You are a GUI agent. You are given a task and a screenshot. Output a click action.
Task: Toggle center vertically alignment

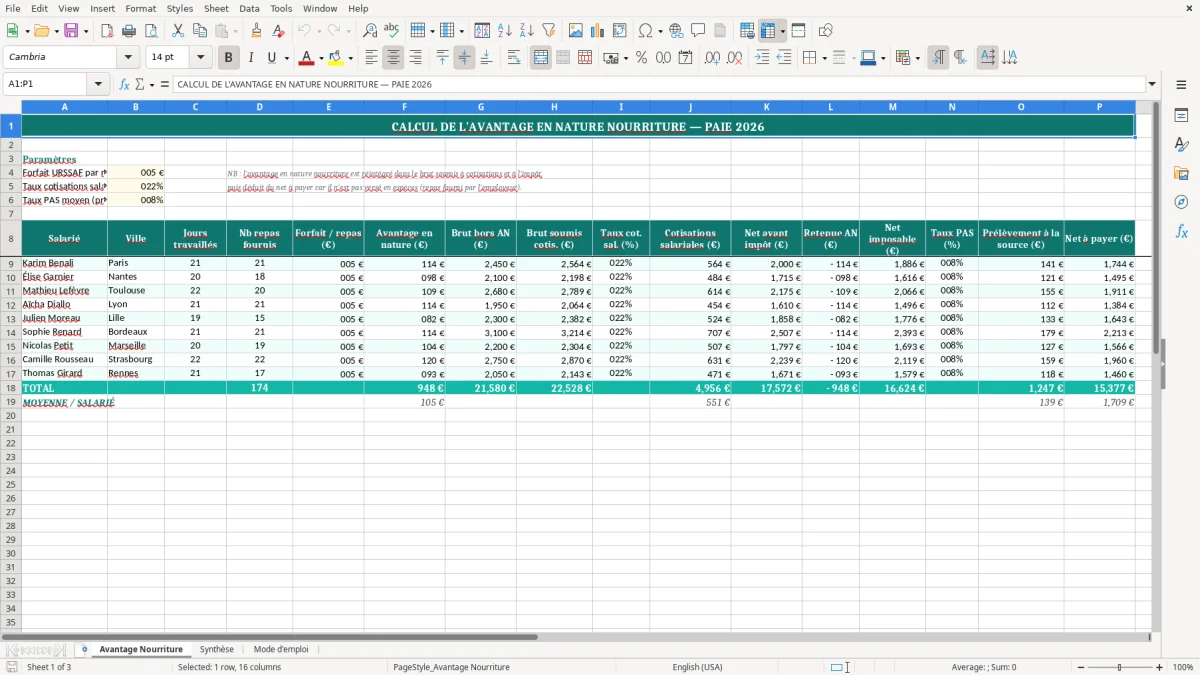(x=464, y=58)
